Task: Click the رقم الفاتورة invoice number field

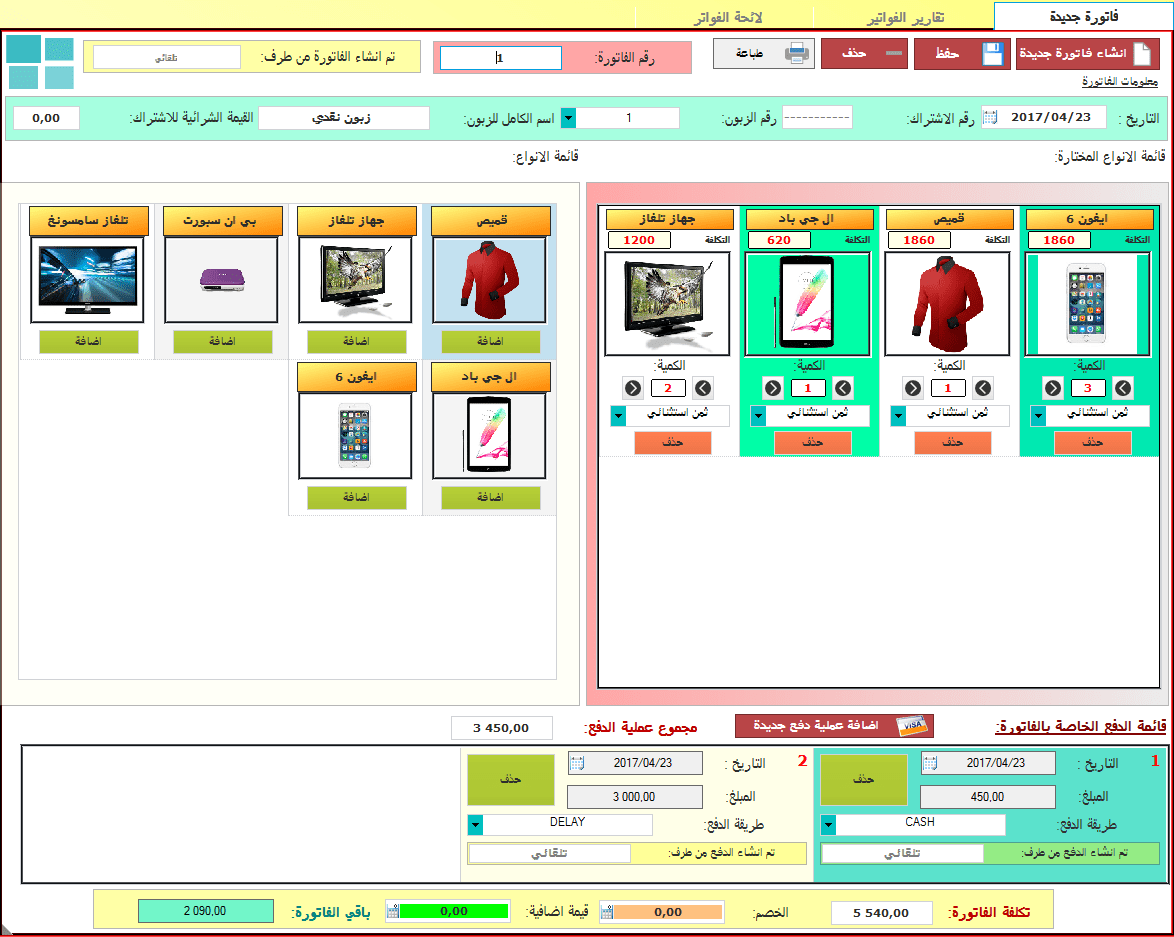Action: pyautogui.click(x=500, y=58)
